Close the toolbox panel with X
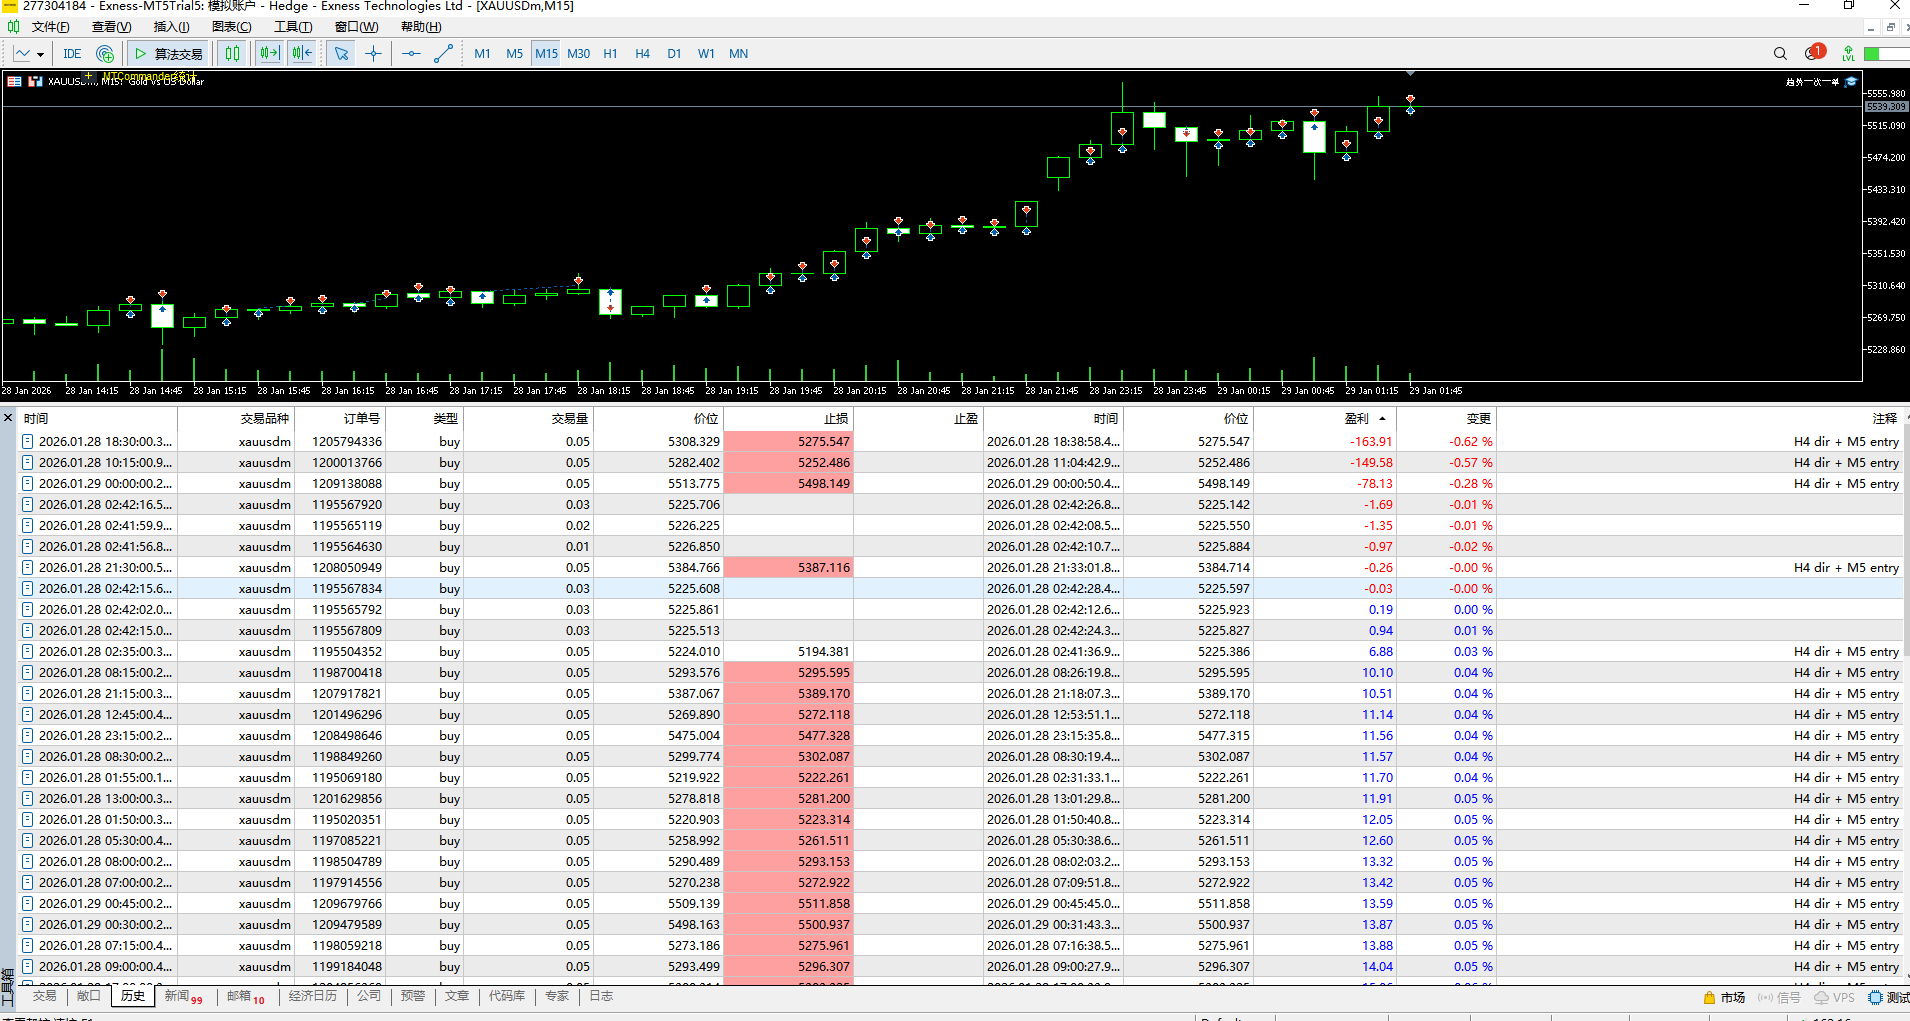The image size is (1910, 1021). tap(8, 418)
